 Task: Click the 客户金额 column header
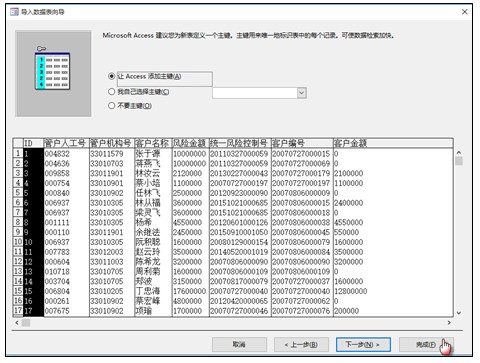[x=393, y=143]
